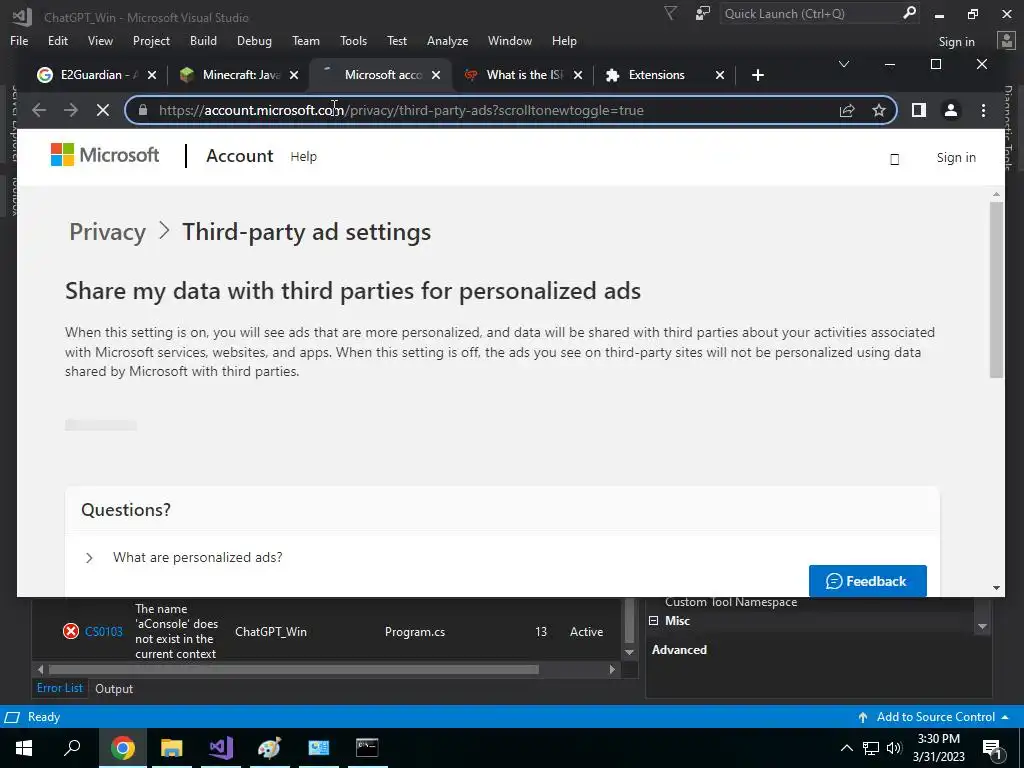The height and width of the screenshot is (768, 1024).
Task: Bookmark this page with the star icon
Action: 879,110
